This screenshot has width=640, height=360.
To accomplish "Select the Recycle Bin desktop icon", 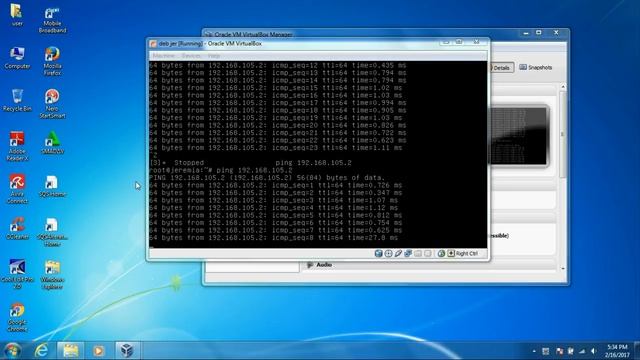I will [x=17, y=100].
